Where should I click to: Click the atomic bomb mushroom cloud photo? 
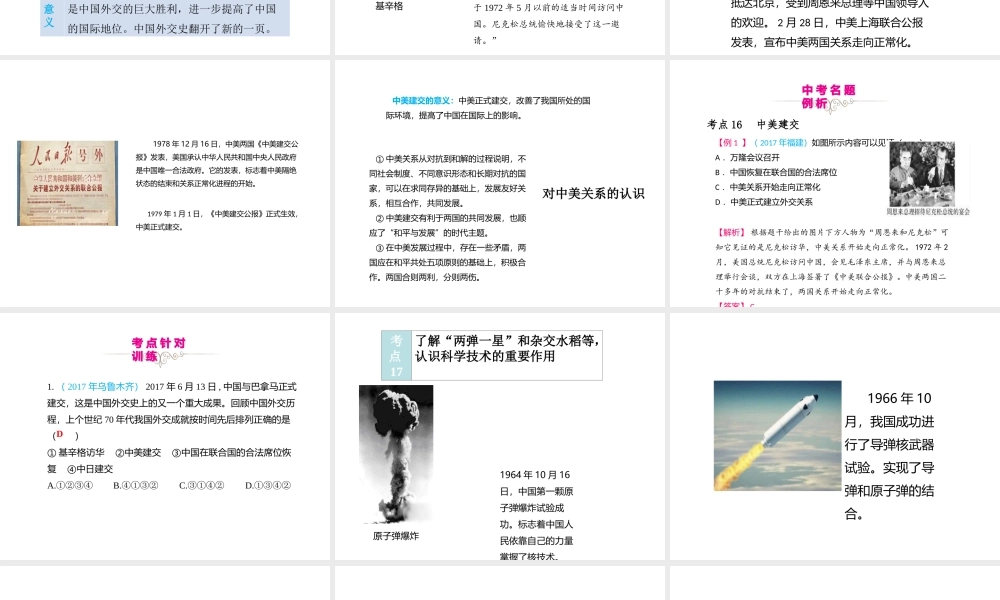click(x=396, y=454)
